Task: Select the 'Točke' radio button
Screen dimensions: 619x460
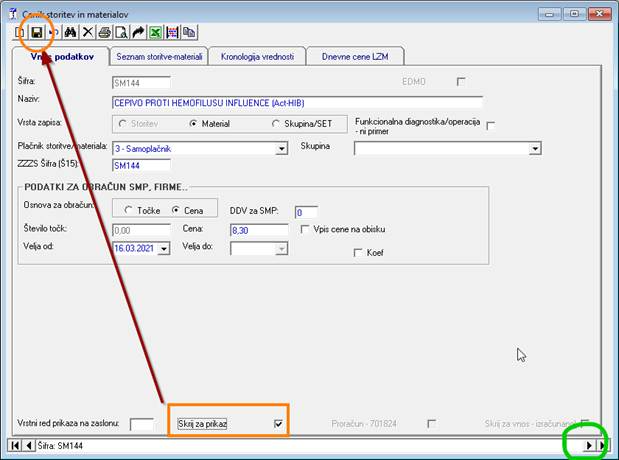Action: point(130,210)
